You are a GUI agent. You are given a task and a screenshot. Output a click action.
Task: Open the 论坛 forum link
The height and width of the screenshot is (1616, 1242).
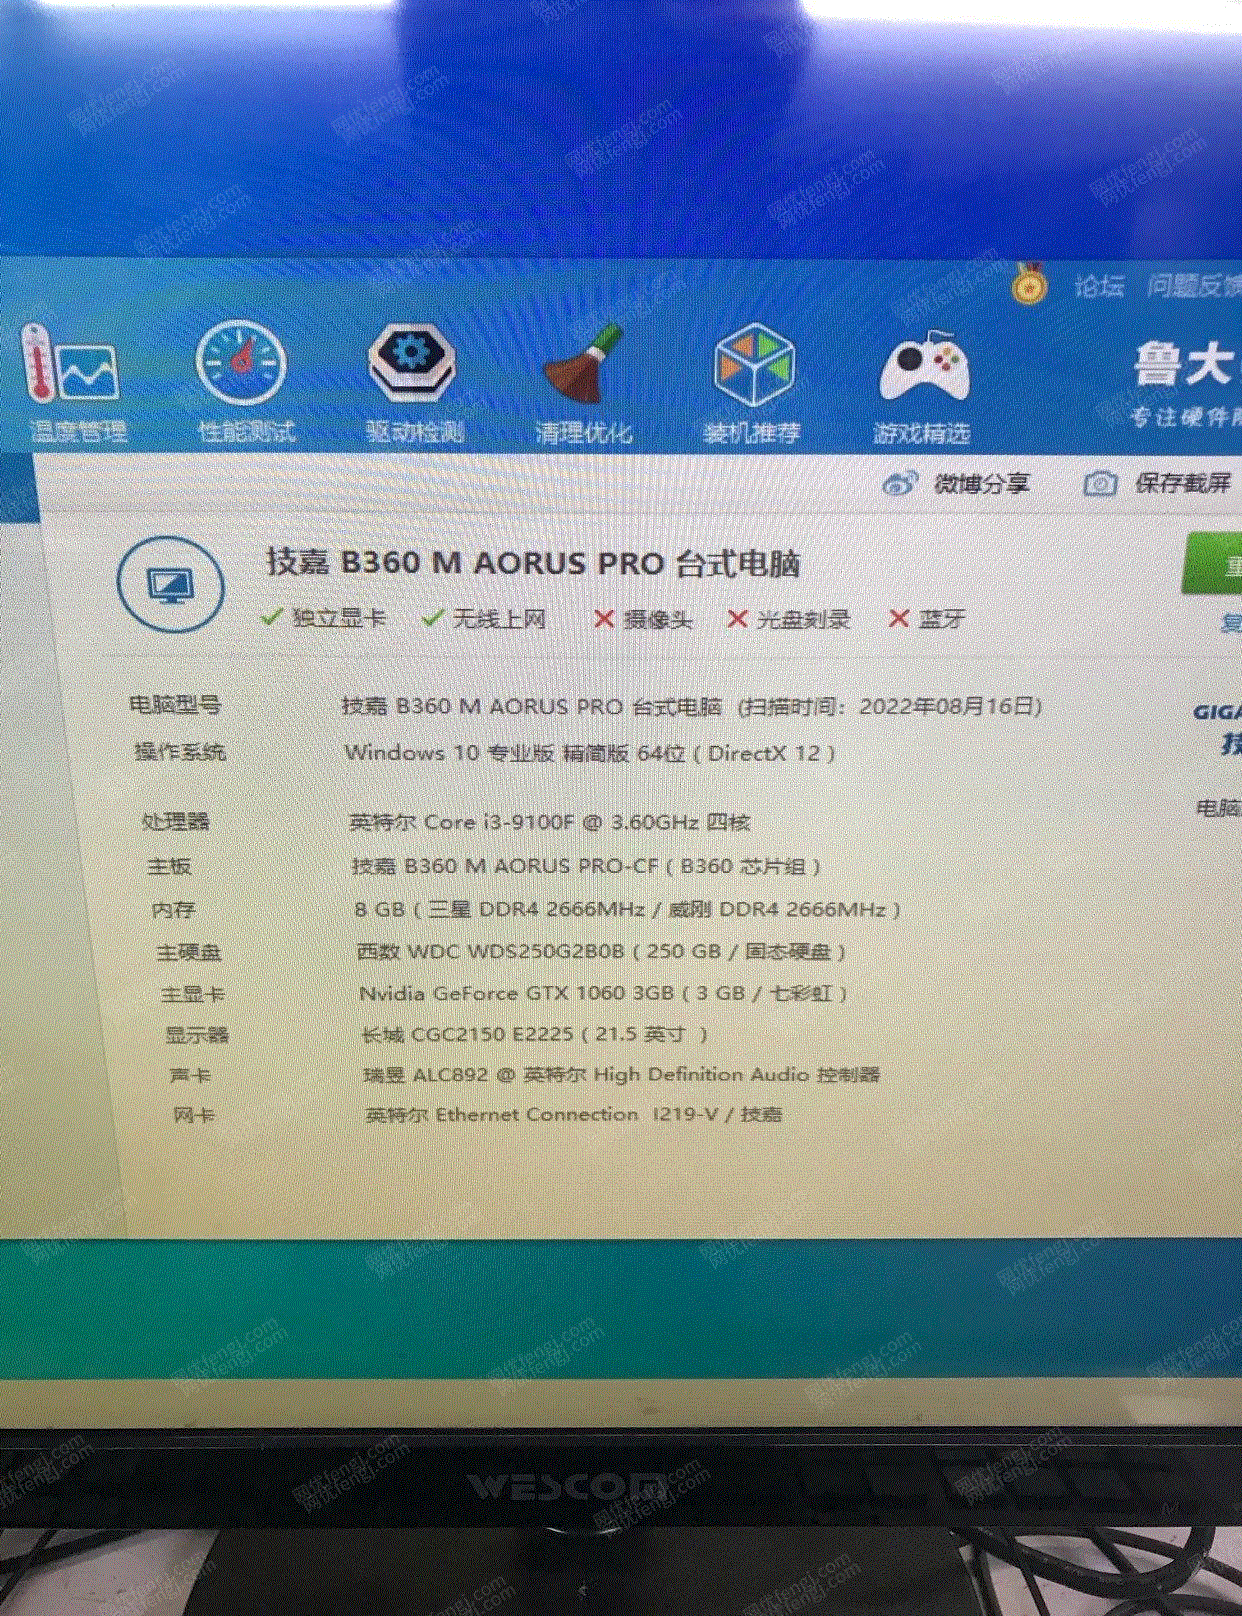coord(1099,287)
